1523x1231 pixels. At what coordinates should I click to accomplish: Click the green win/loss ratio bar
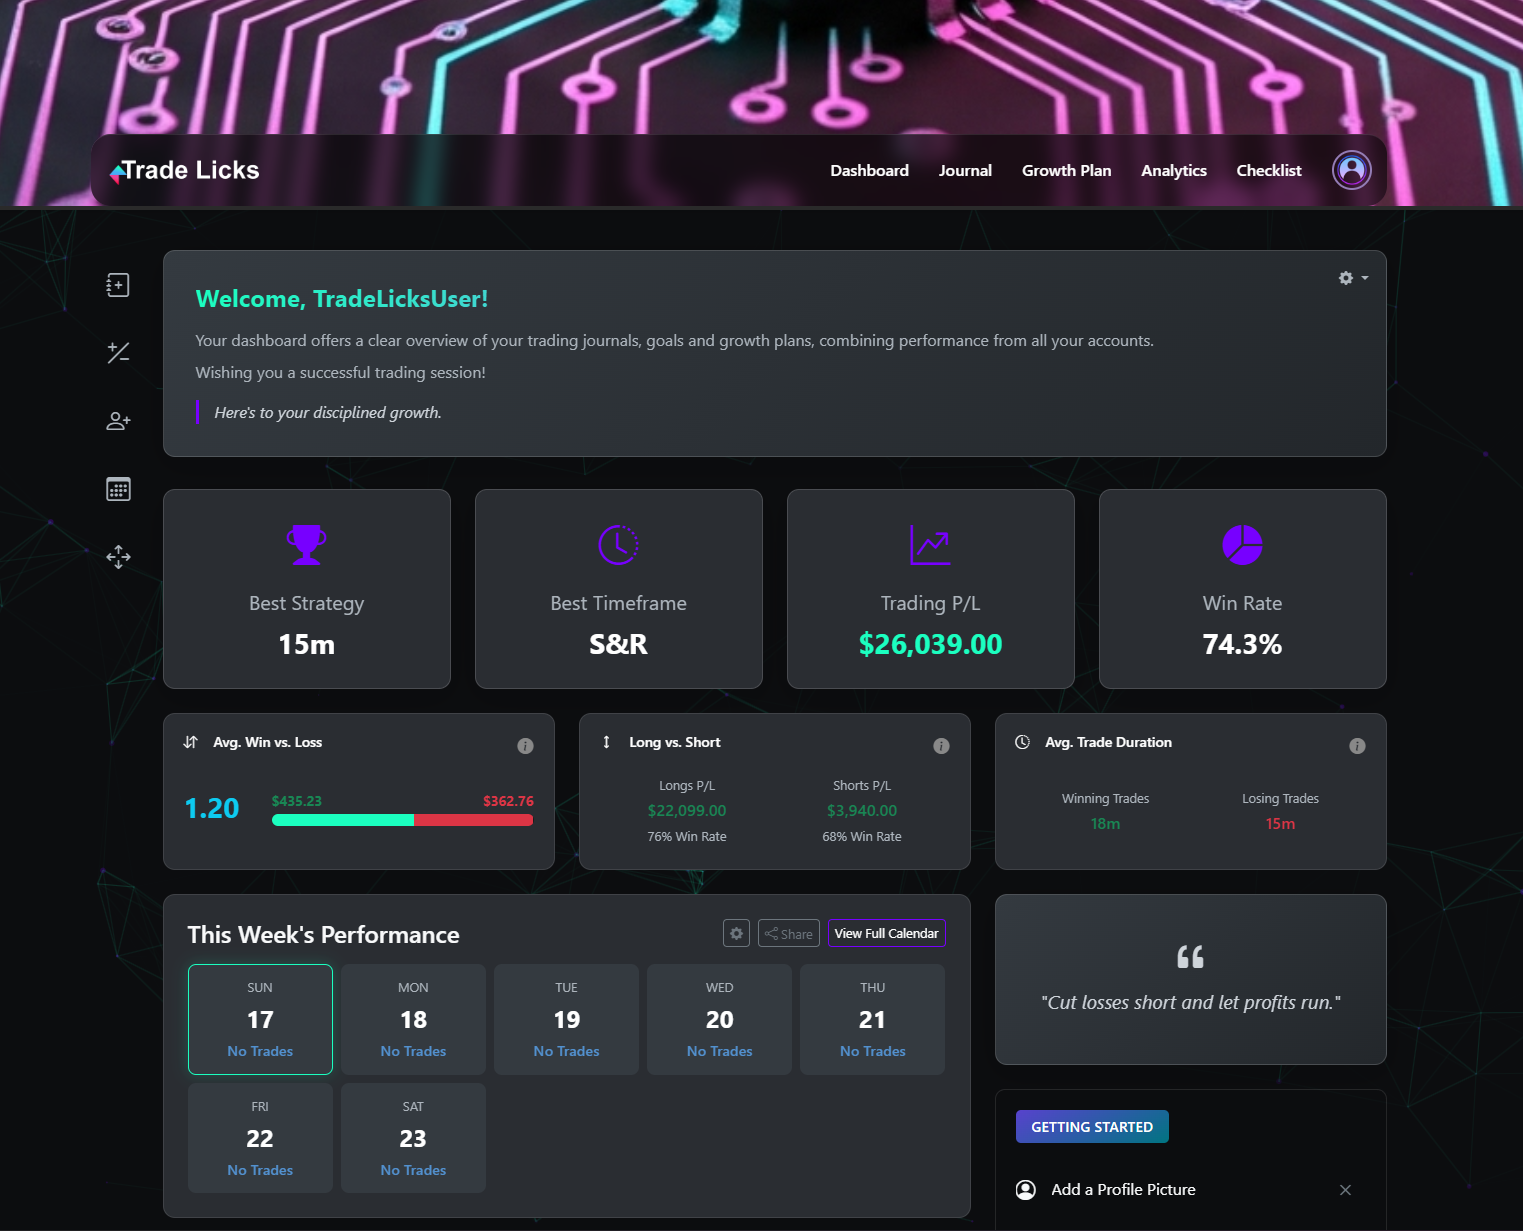(x=342, y=820)
